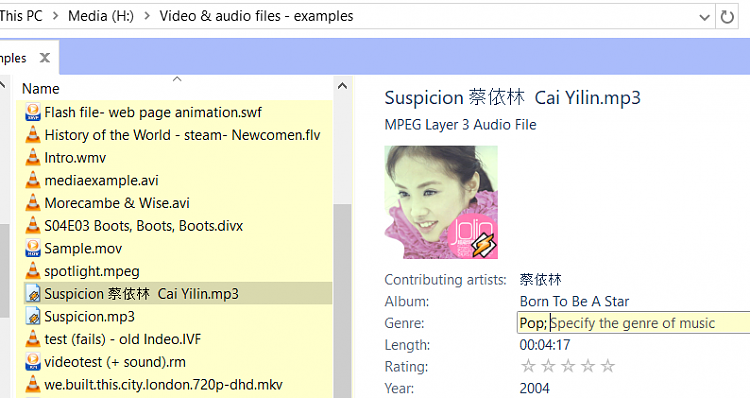Viewport: 750px width, 398px height.
Task: Click the VLC icon of S04E03 Boots divx file
Action: click(33, 225)
